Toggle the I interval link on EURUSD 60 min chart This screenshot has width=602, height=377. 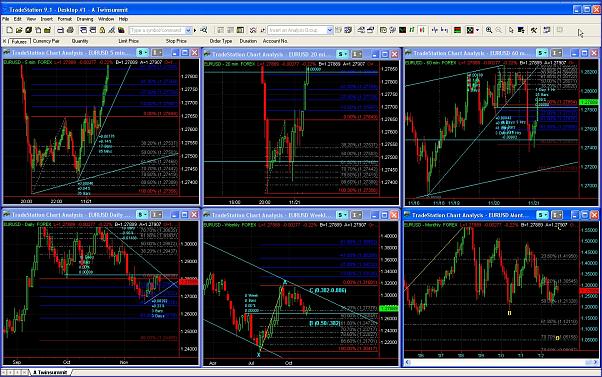557,53
